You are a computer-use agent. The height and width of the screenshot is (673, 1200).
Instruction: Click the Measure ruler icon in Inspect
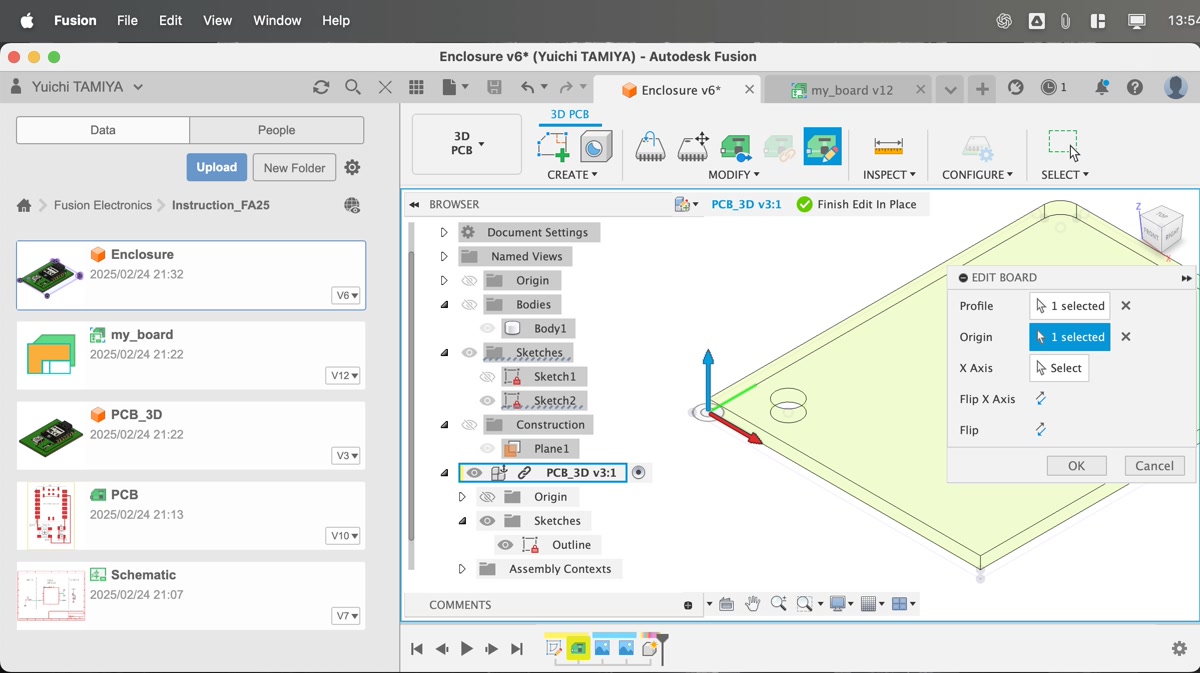pyautogui.click(x=888, y=147)
